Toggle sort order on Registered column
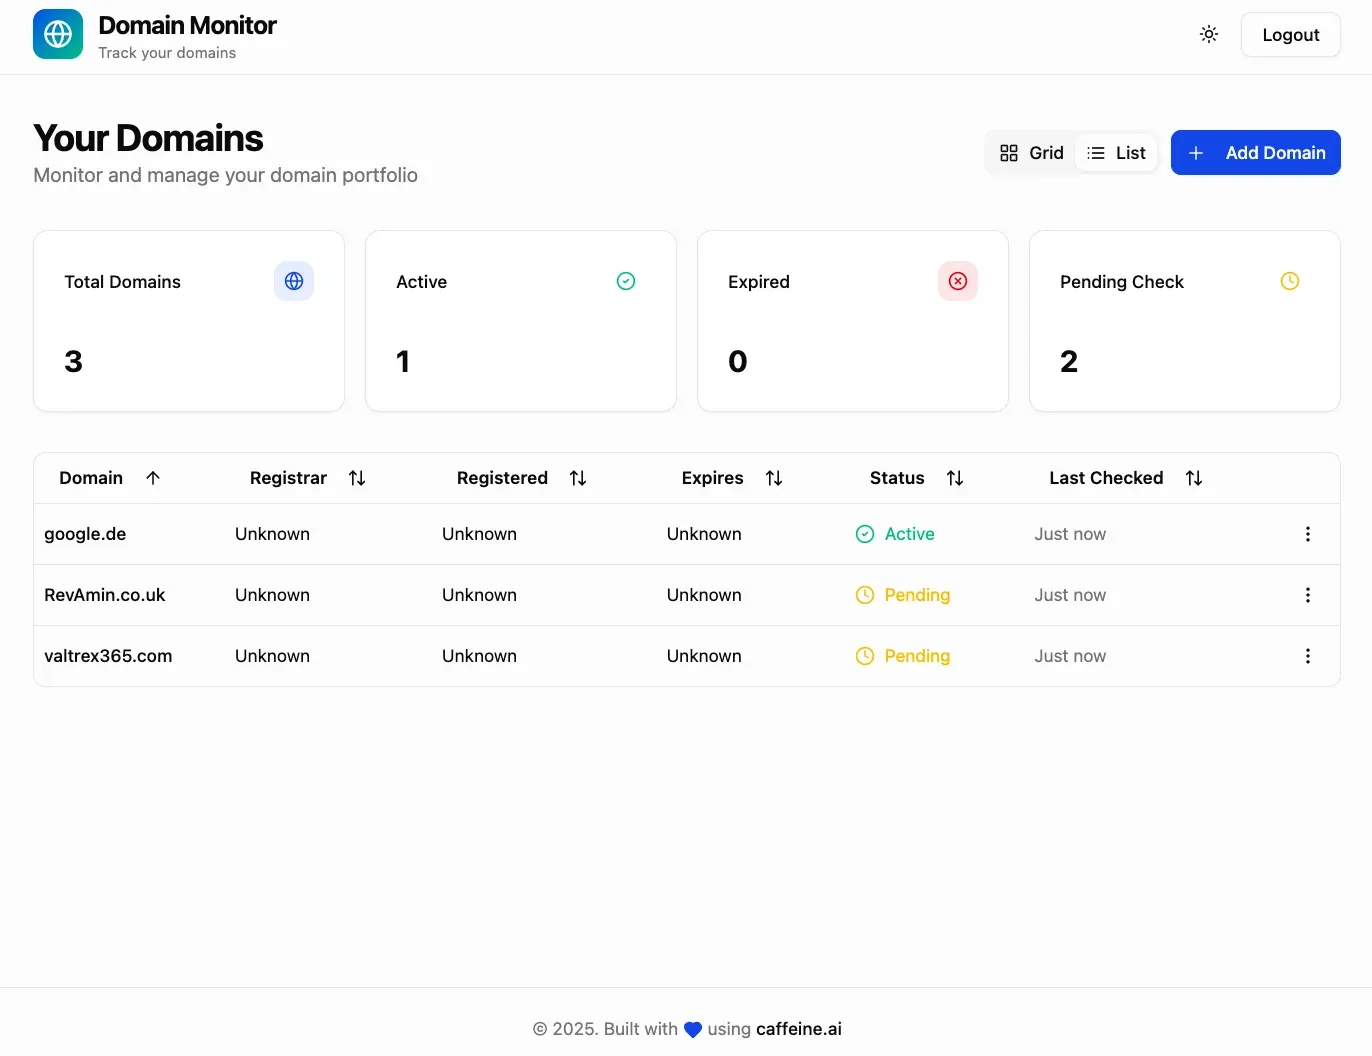The image size is (1372, 1056). (x=578, y=478)
